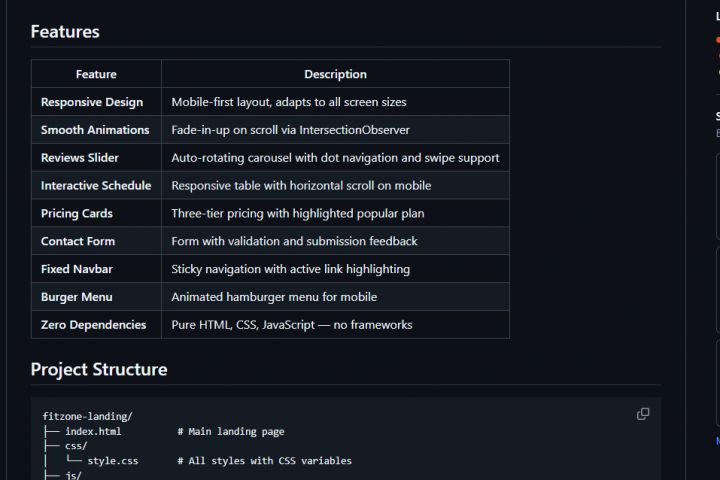
Task: Click the fitzone-landing/ root folder line
Action: (87, 416)
